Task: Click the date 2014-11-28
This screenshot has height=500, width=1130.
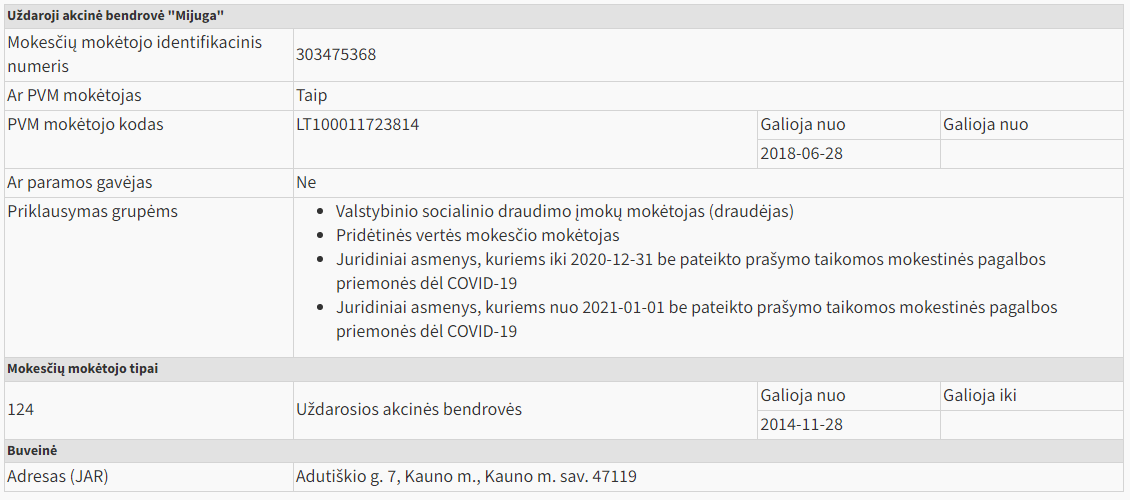Action: coord(801,425)
